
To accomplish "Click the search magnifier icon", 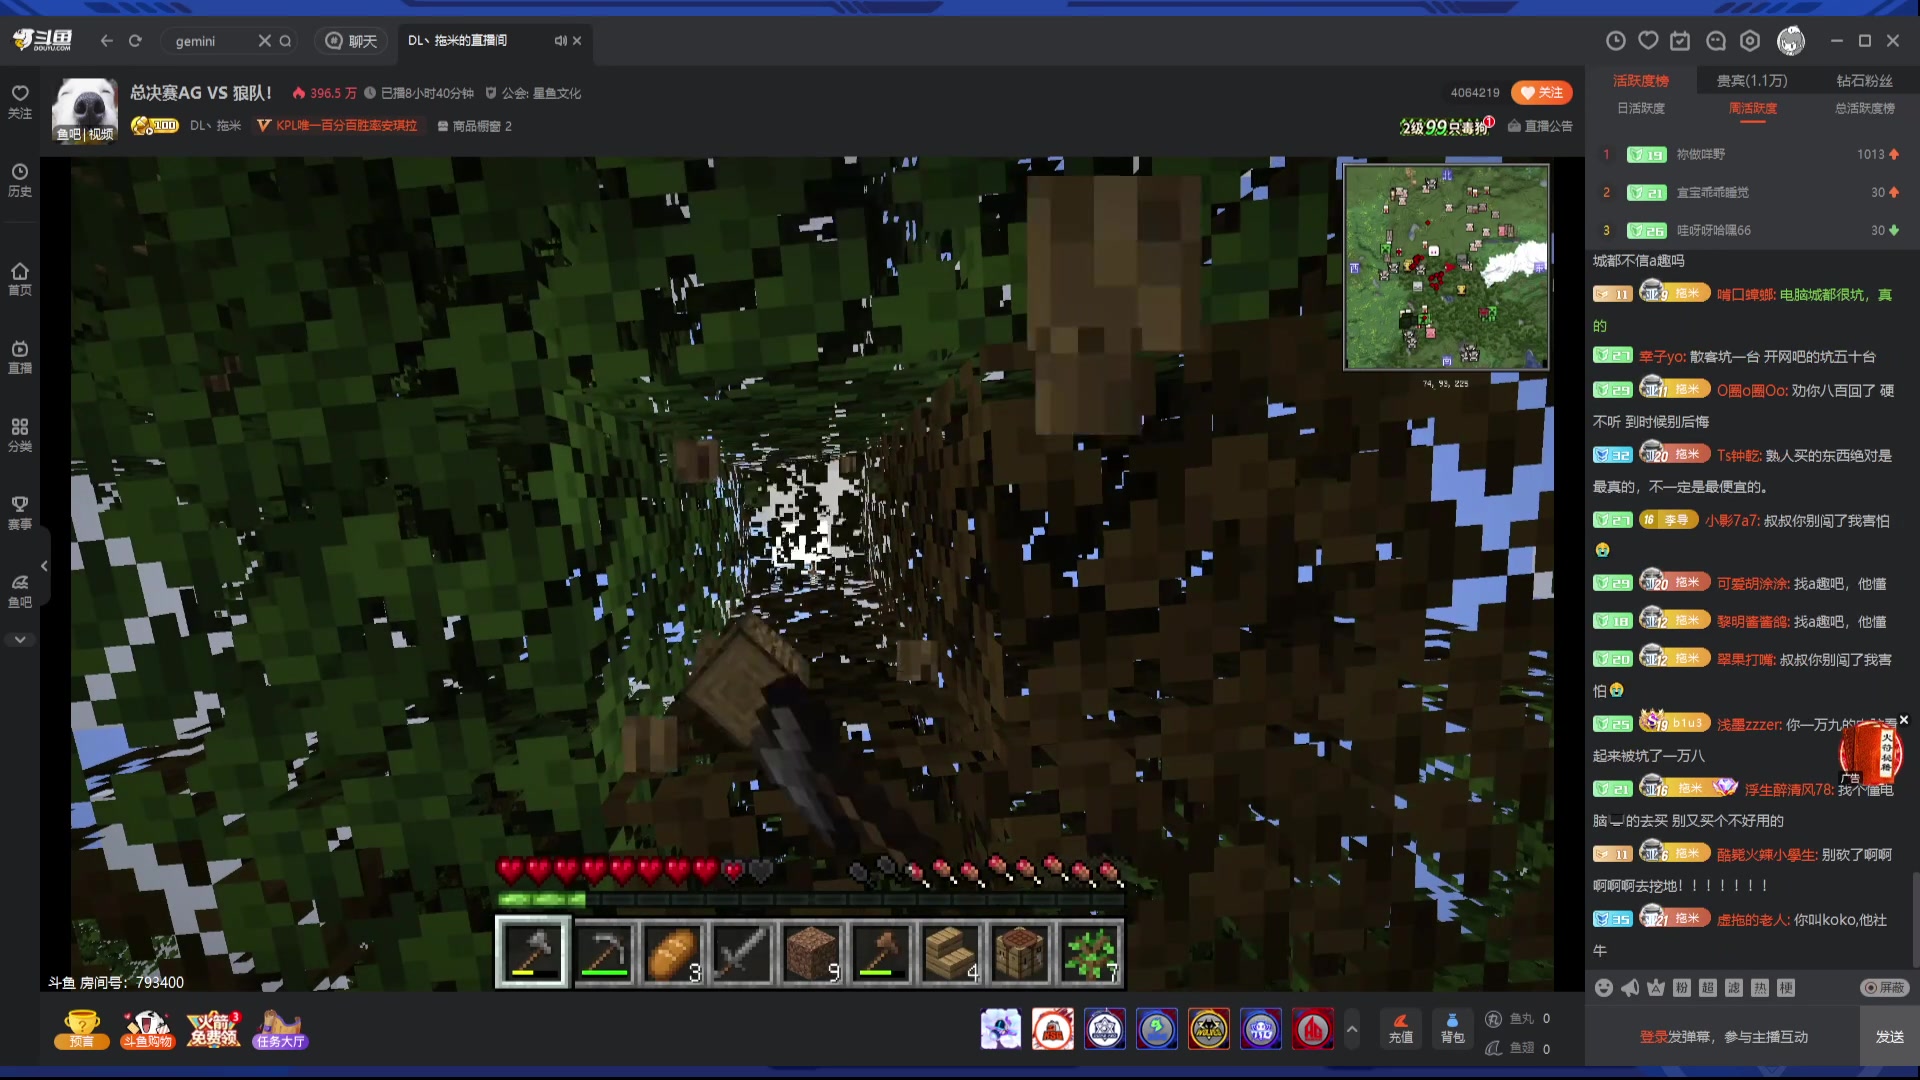I will click(x=285, y=41).
